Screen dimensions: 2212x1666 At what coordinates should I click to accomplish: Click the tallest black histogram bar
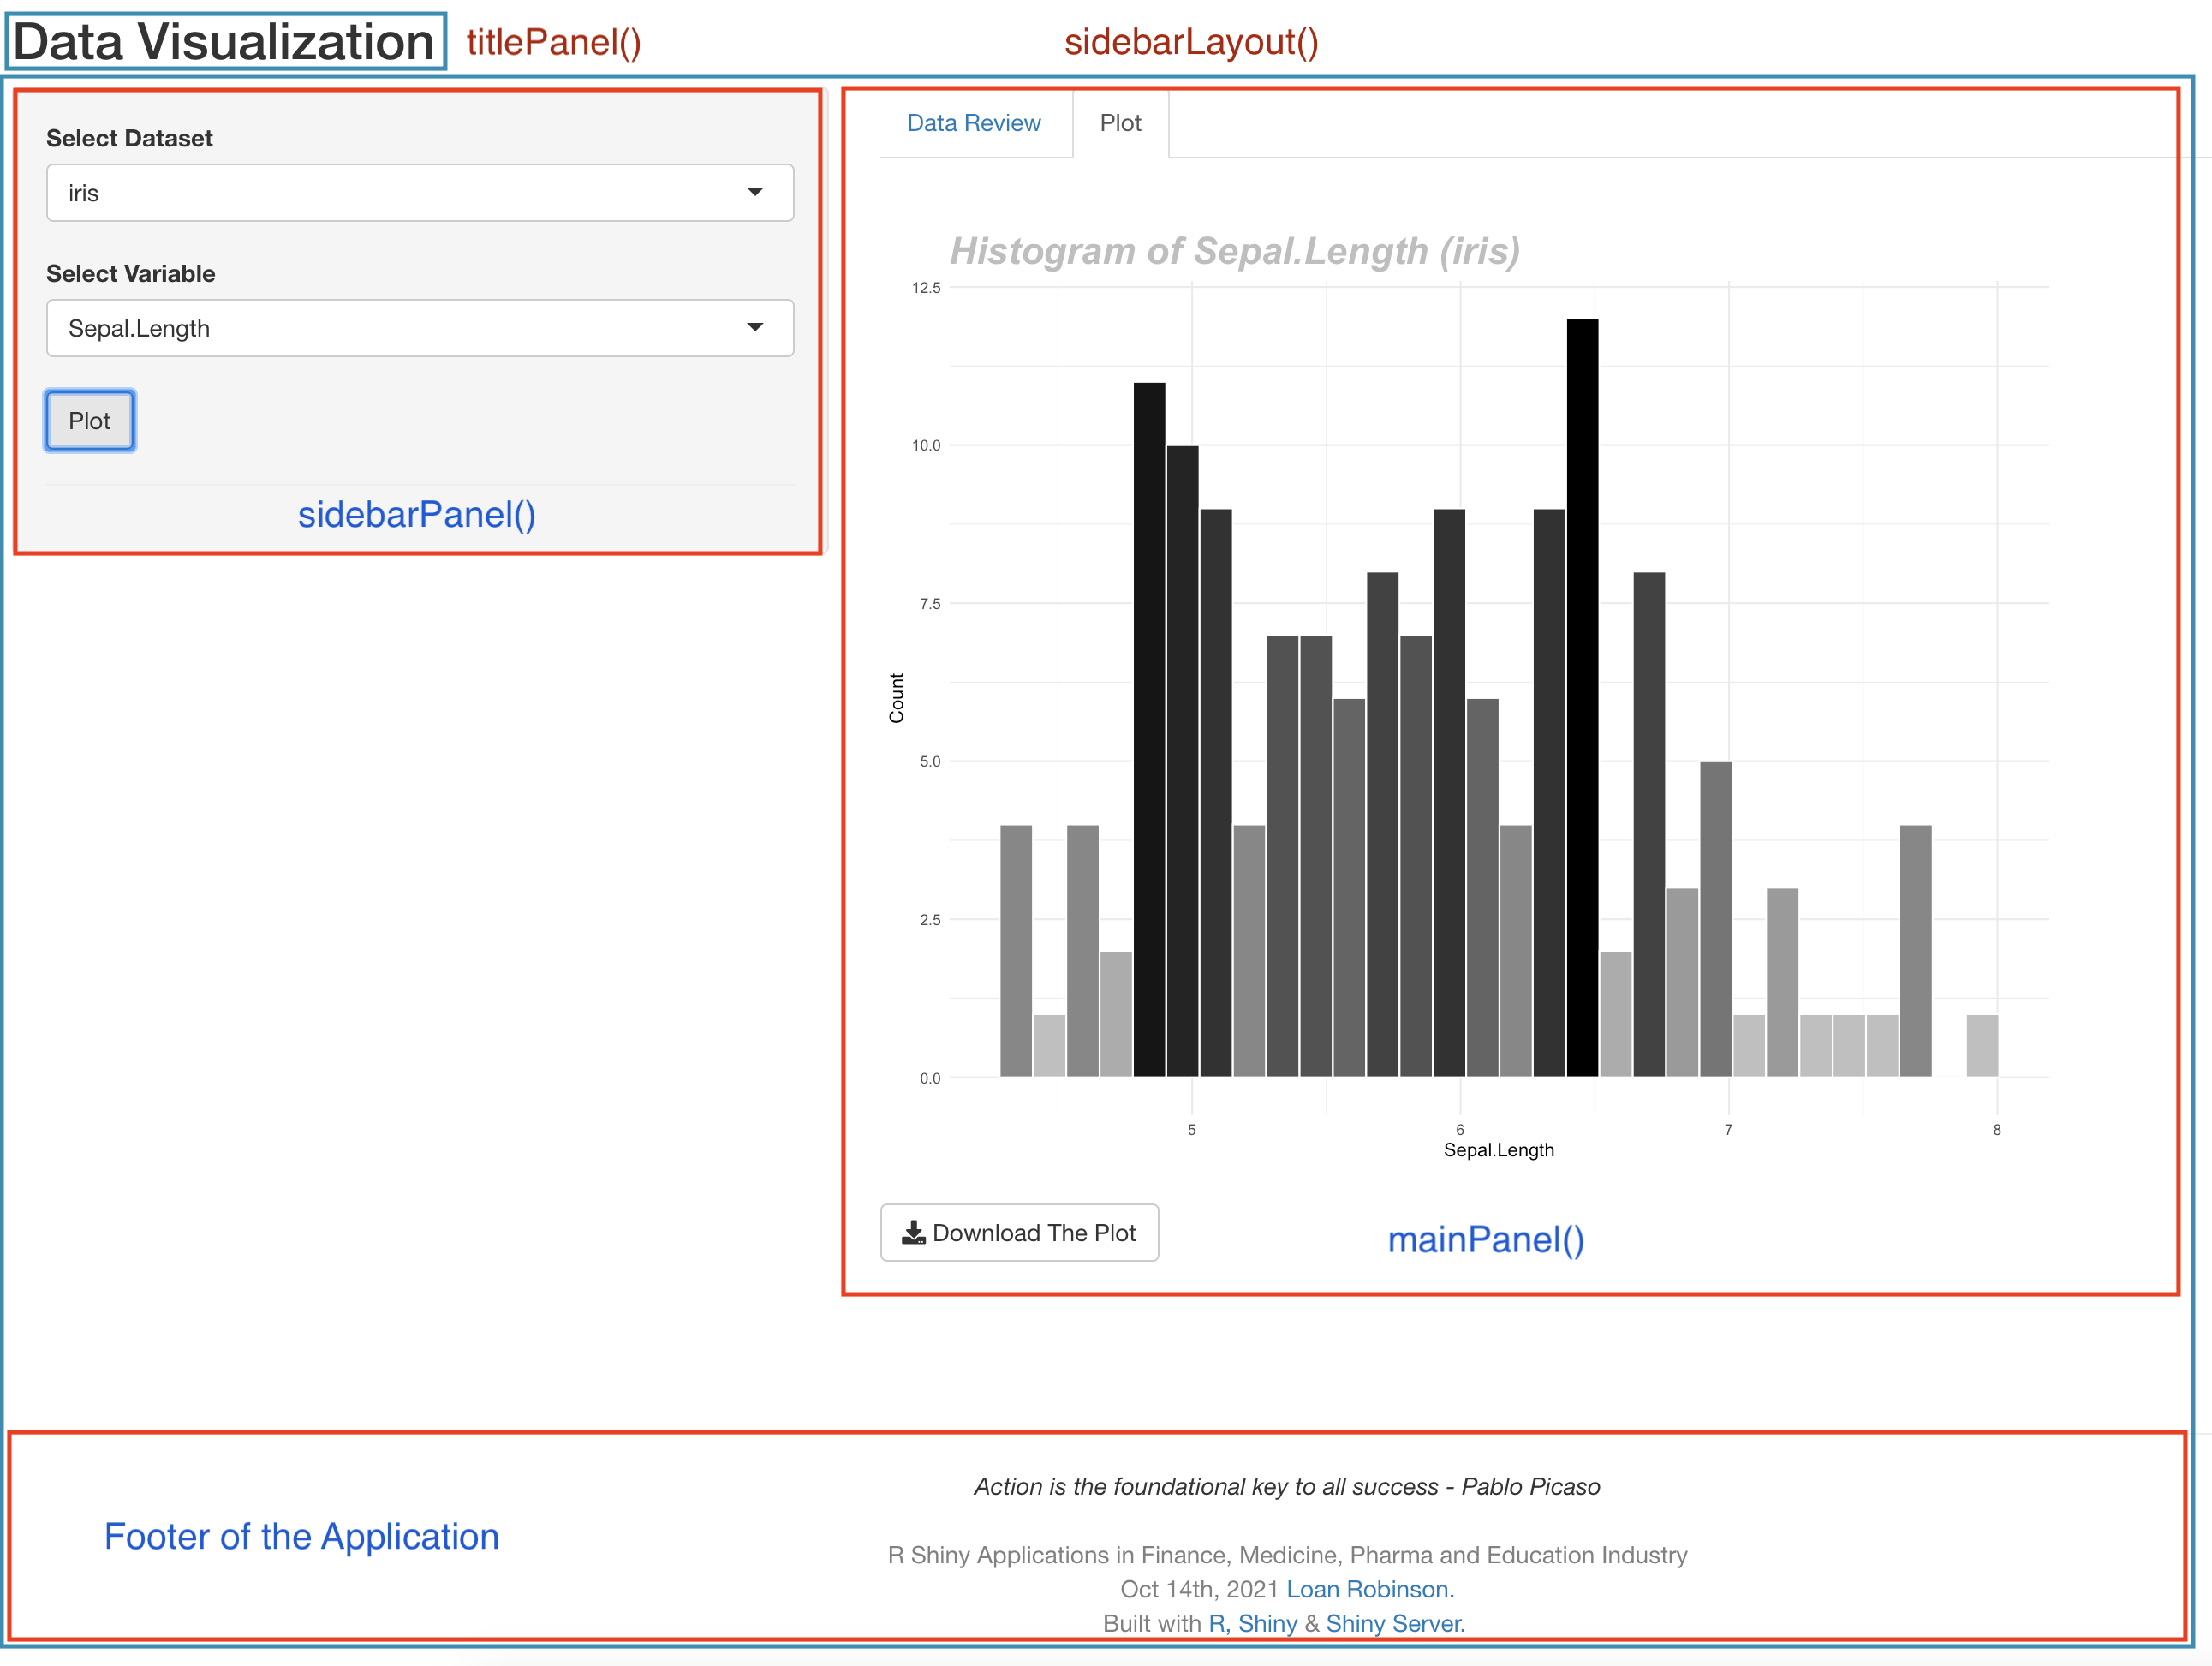pyautogui.click(x=1582, y=700)
